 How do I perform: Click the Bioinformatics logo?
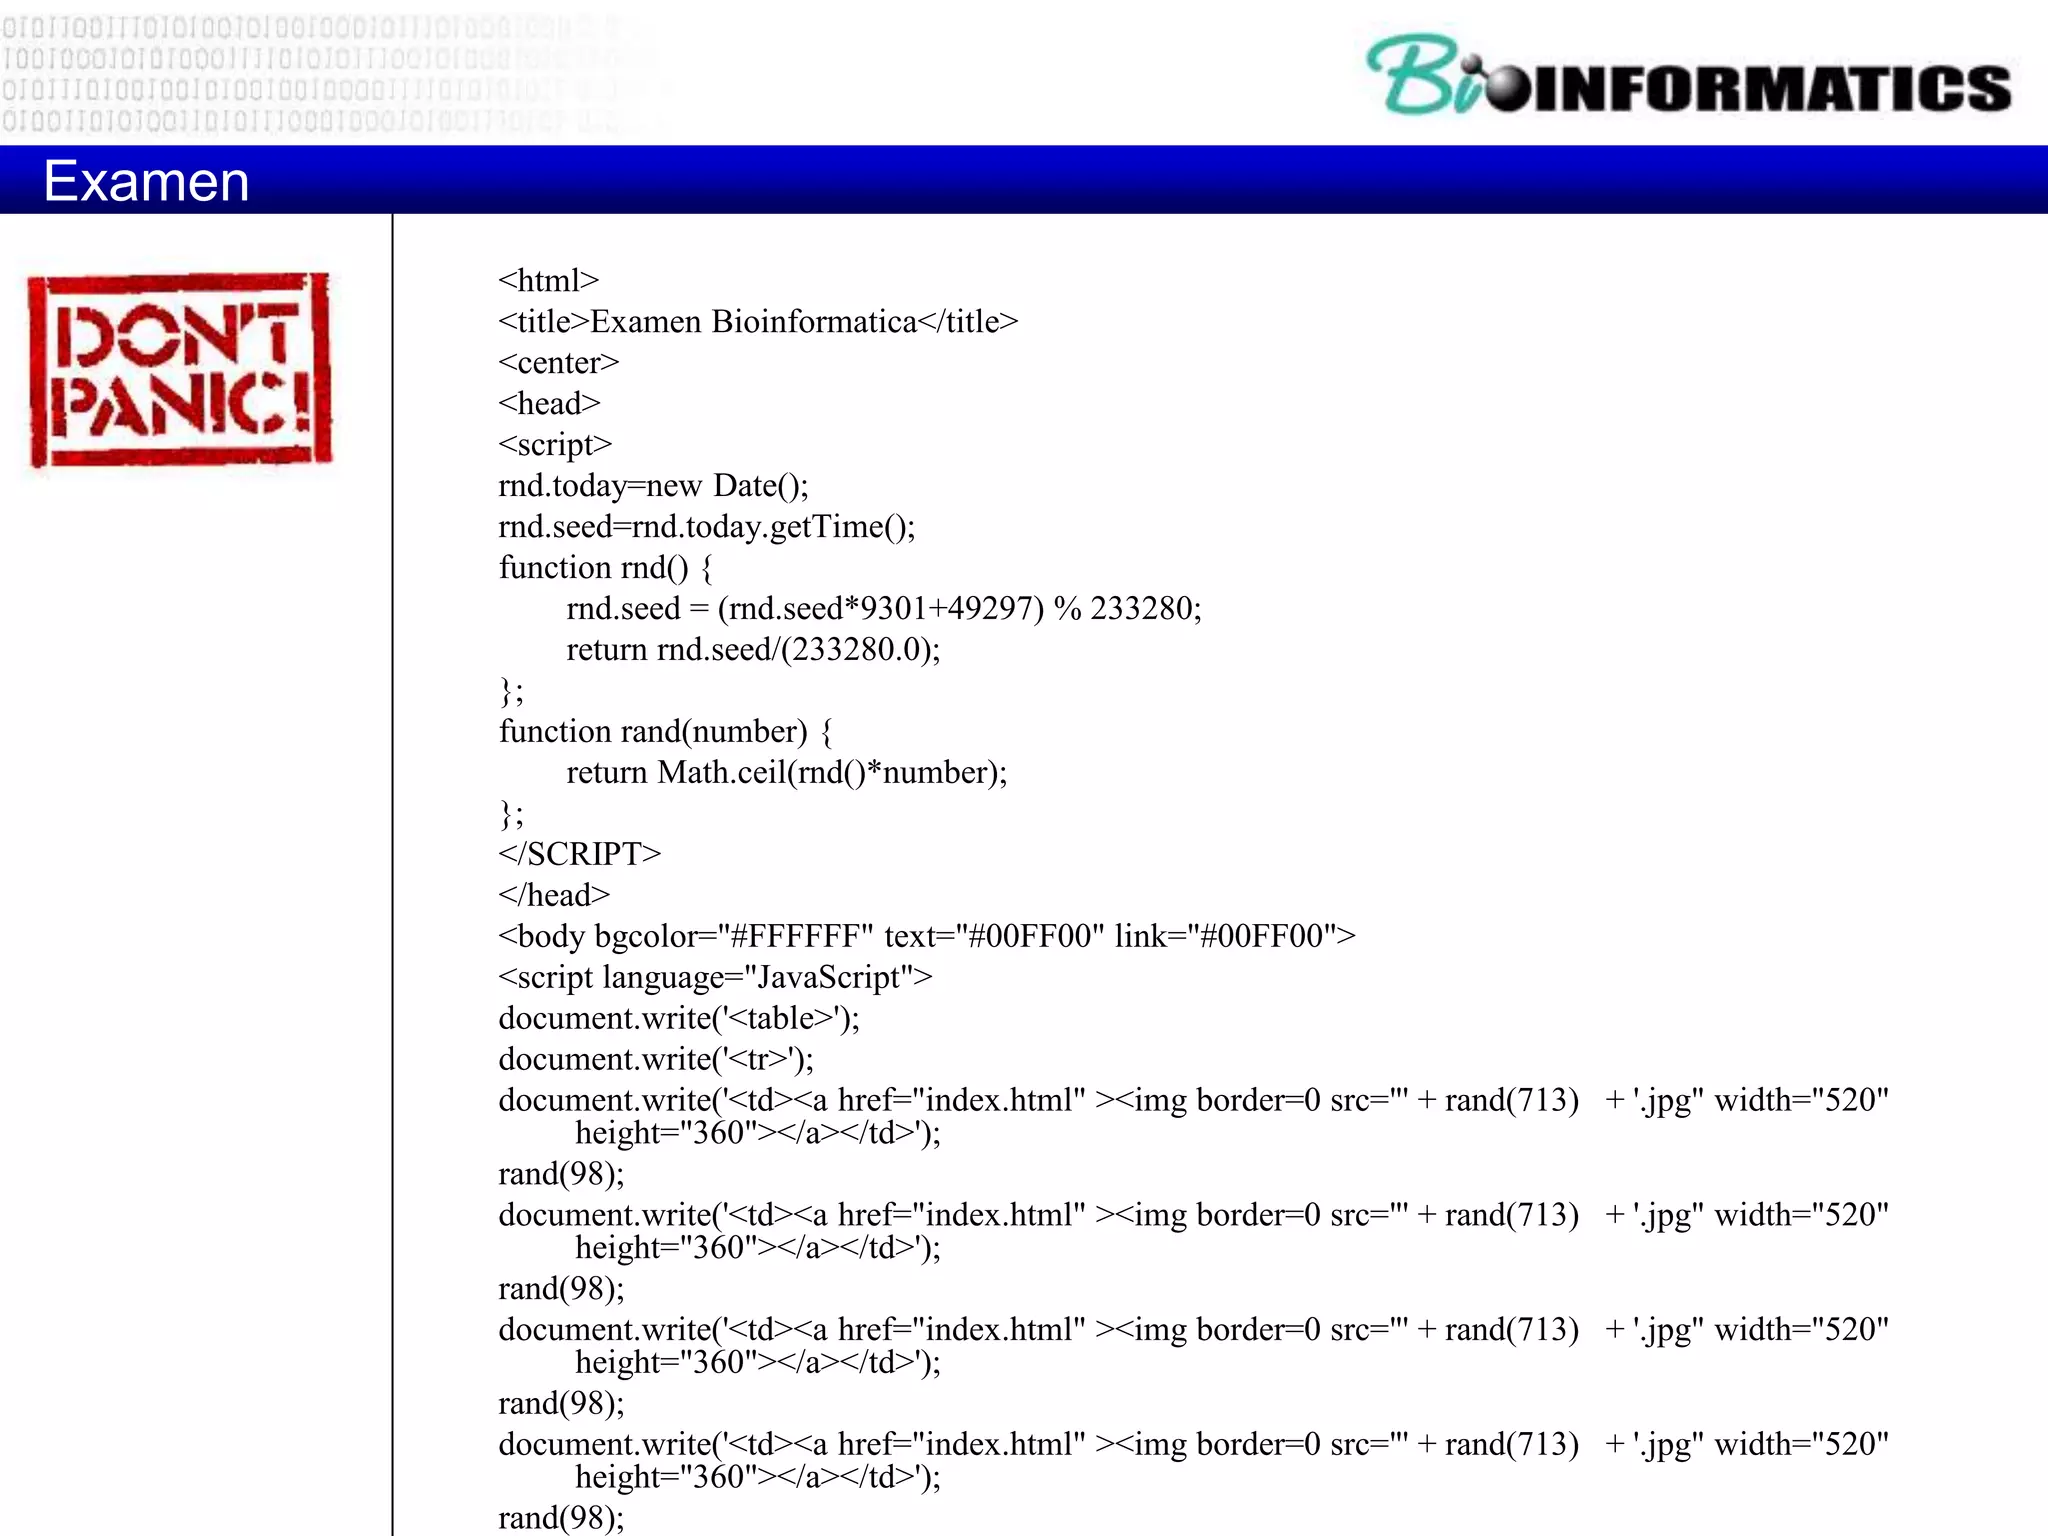click(x=1688, y=76)
